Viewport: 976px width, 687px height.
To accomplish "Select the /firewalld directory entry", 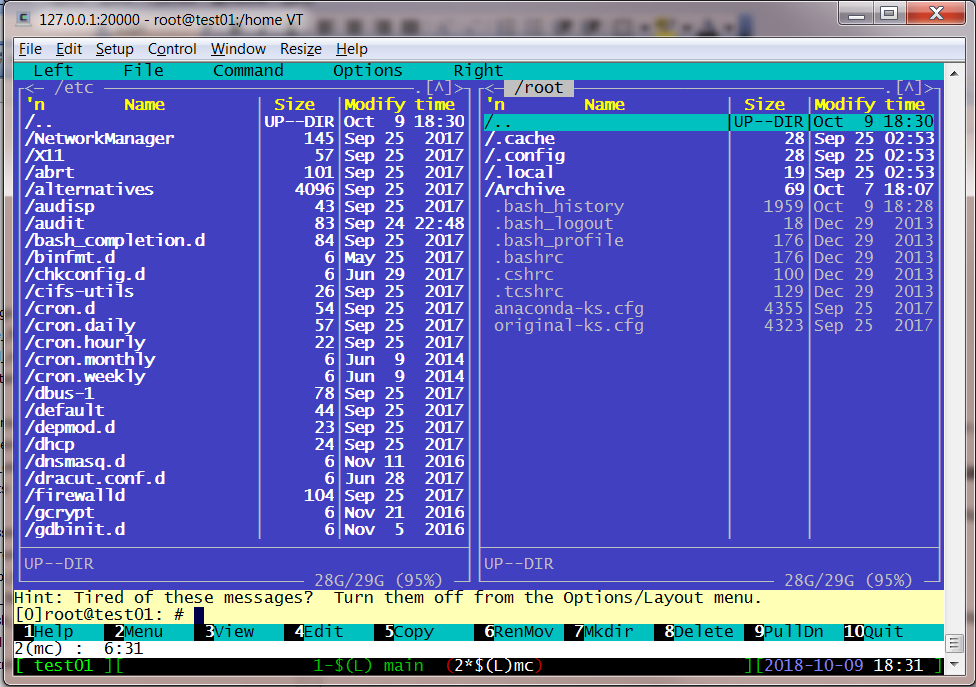I will (x=75, y=496).
